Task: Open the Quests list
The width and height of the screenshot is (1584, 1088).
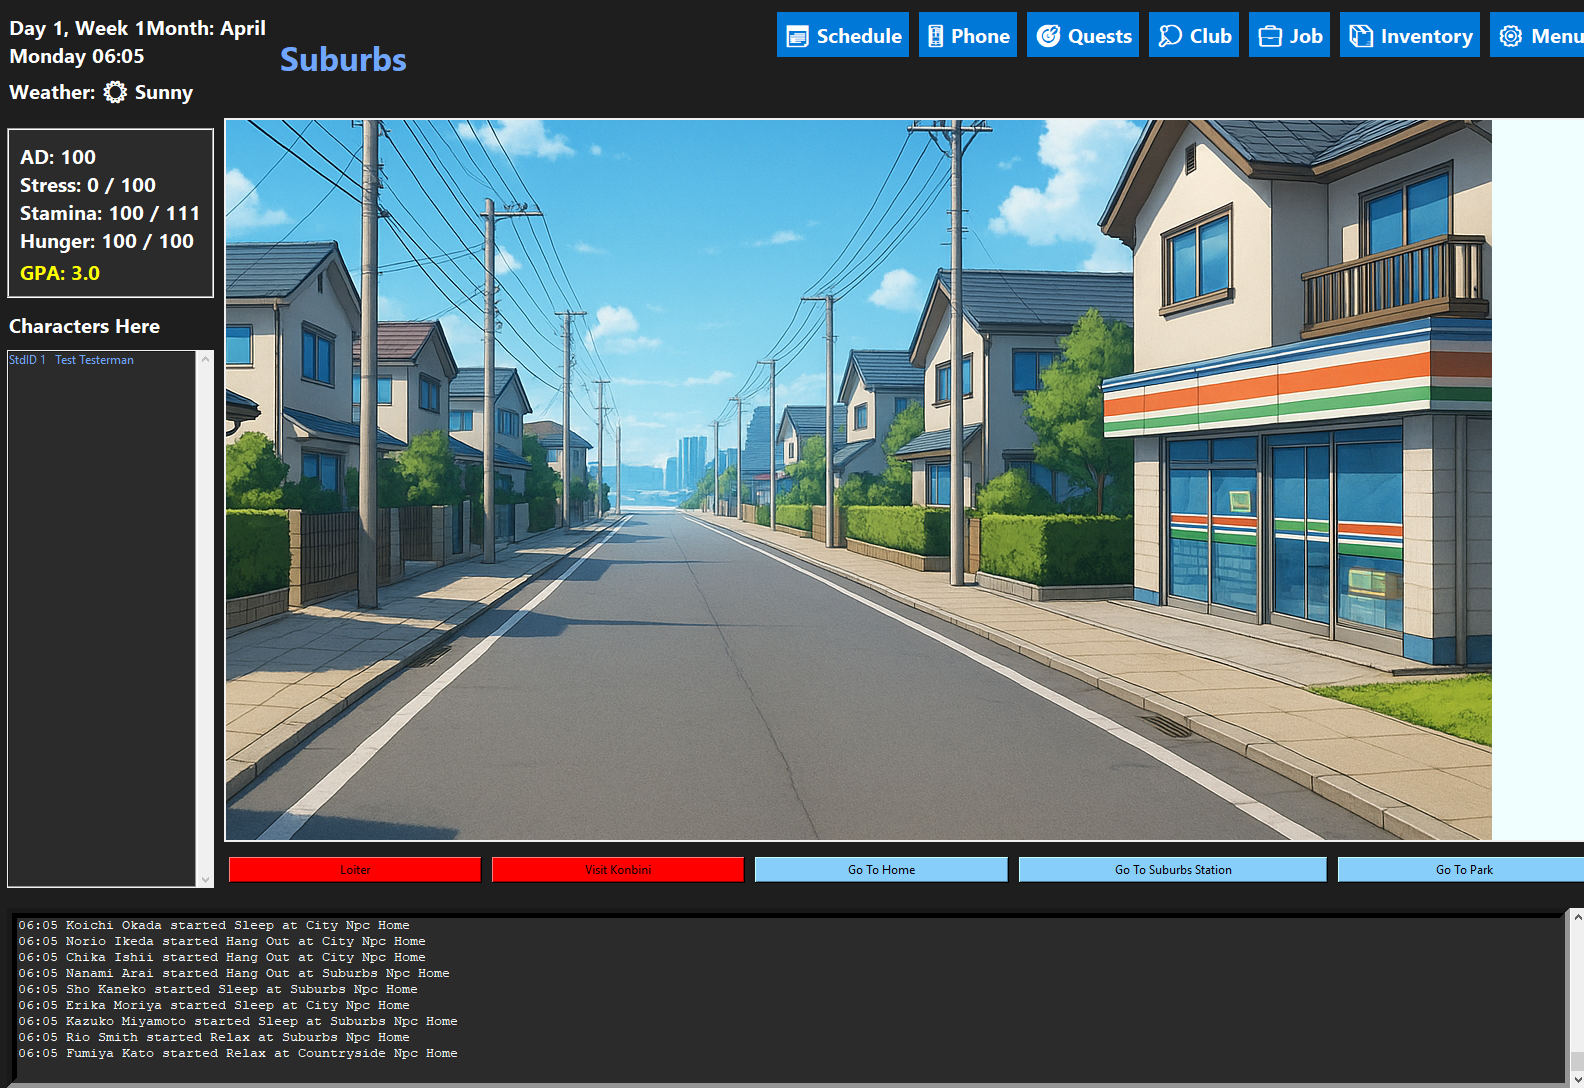Action: (1083, 35)
